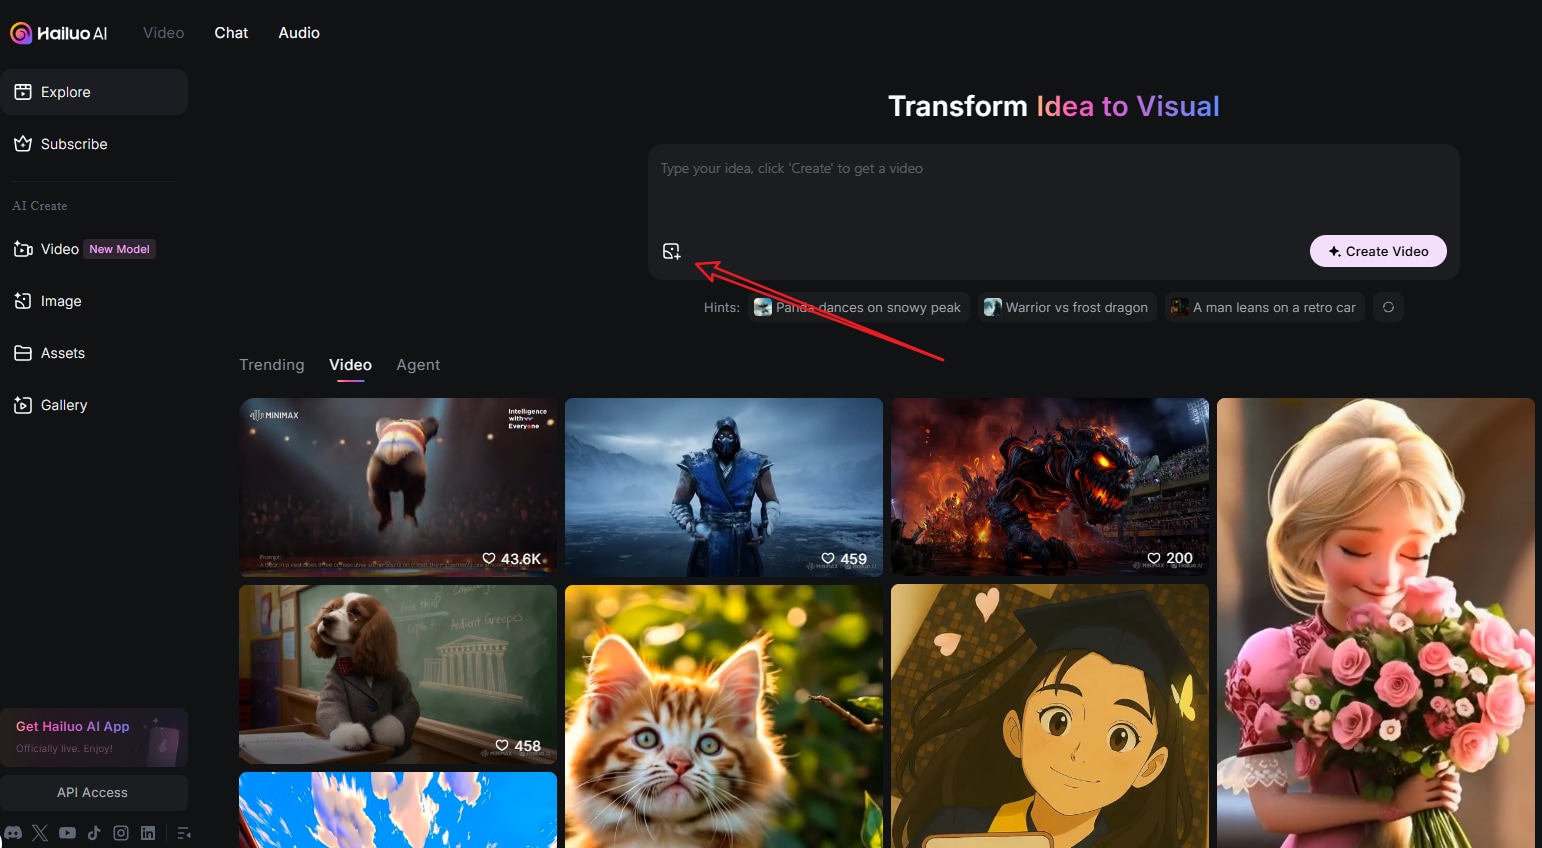
Task: Click the Create Video button
Action: (x=1378, y=251)
